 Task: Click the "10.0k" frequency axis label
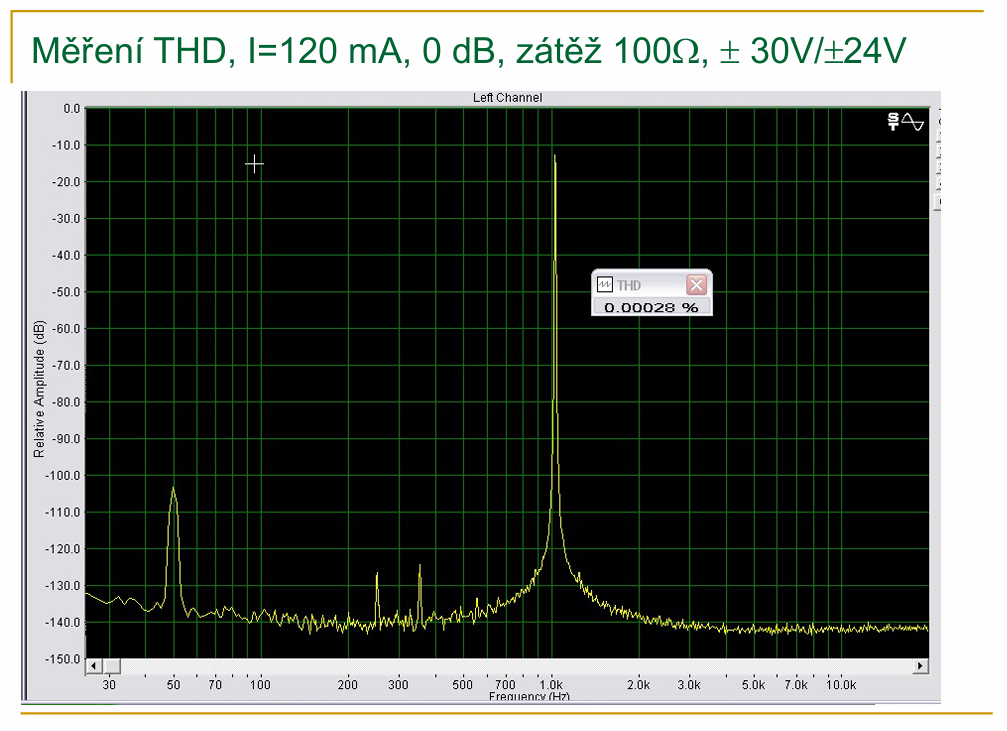(x=841, y=685)
